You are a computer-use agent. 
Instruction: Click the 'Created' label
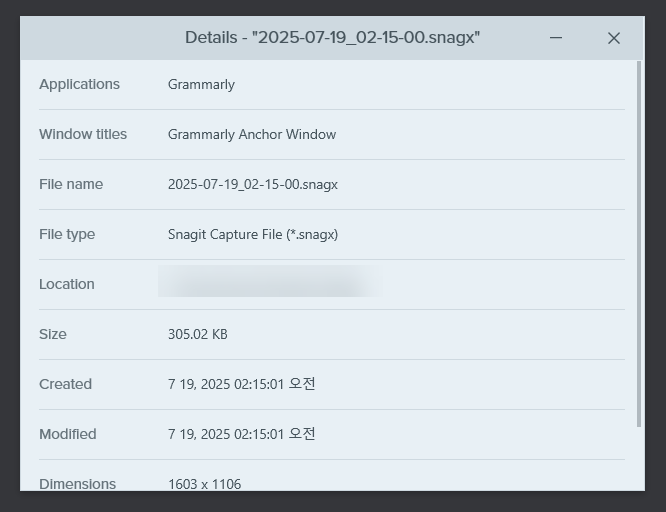(x=65, y=384)
